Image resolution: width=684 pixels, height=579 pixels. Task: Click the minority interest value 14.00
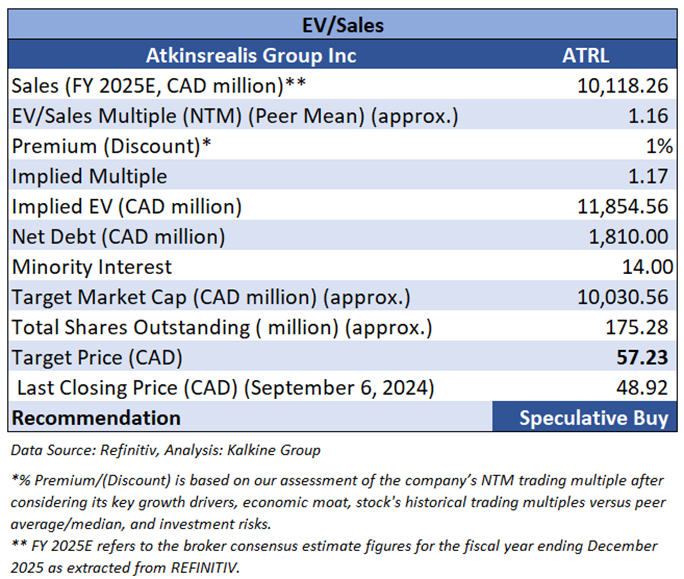tap(647, 267)
